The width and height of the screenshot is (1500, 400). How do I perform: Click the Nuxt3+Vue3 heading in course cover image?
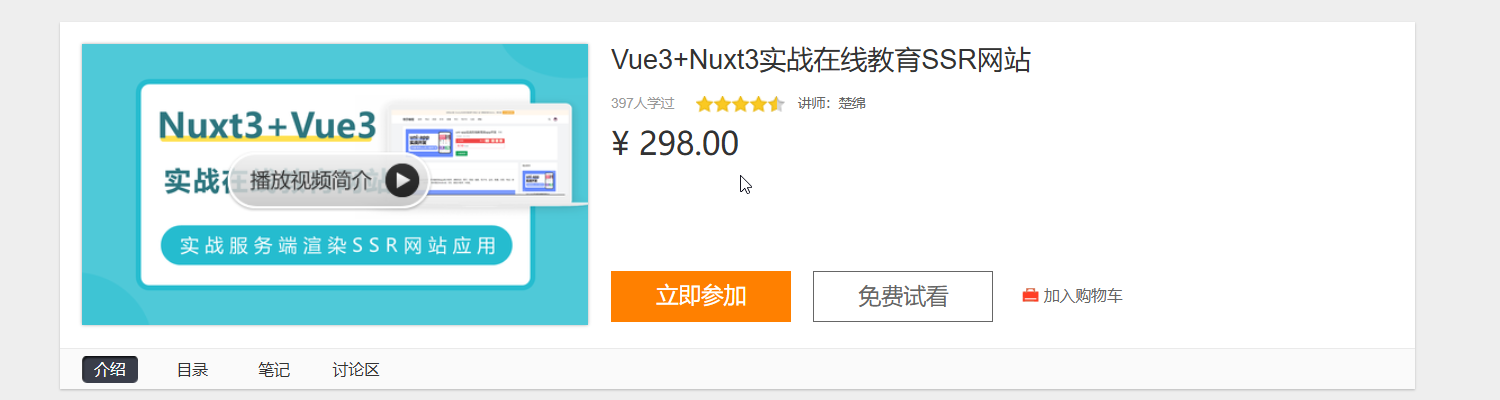(268, 125)
